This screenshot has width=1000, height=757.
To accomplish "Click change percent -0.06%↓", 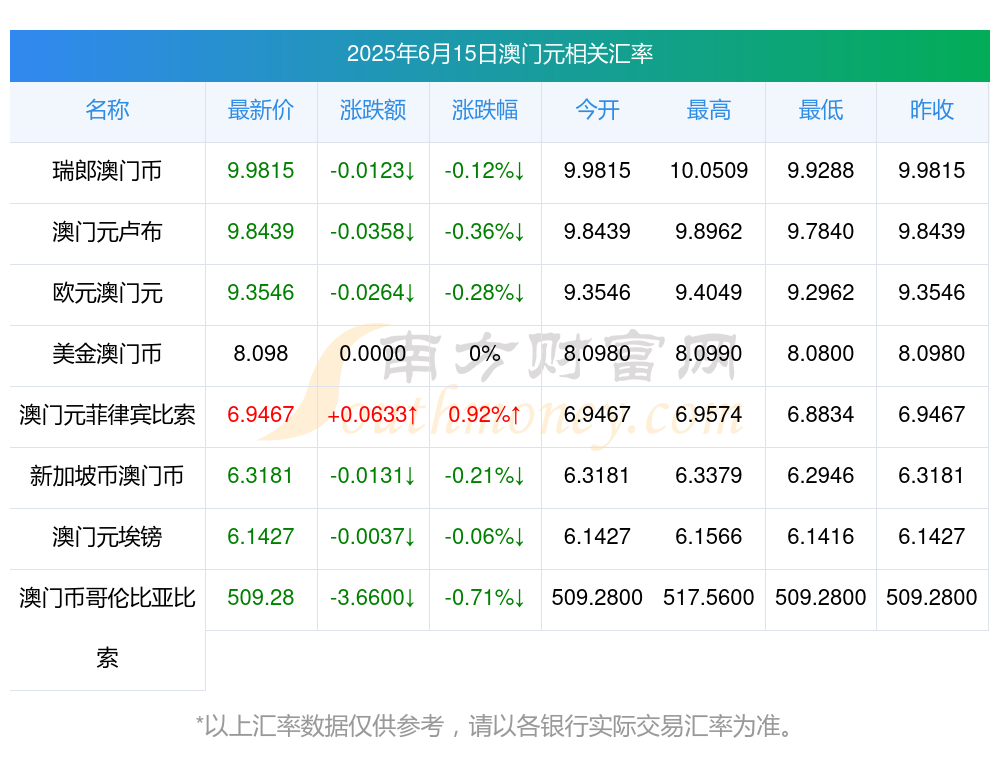I will (x=485, y=536).
